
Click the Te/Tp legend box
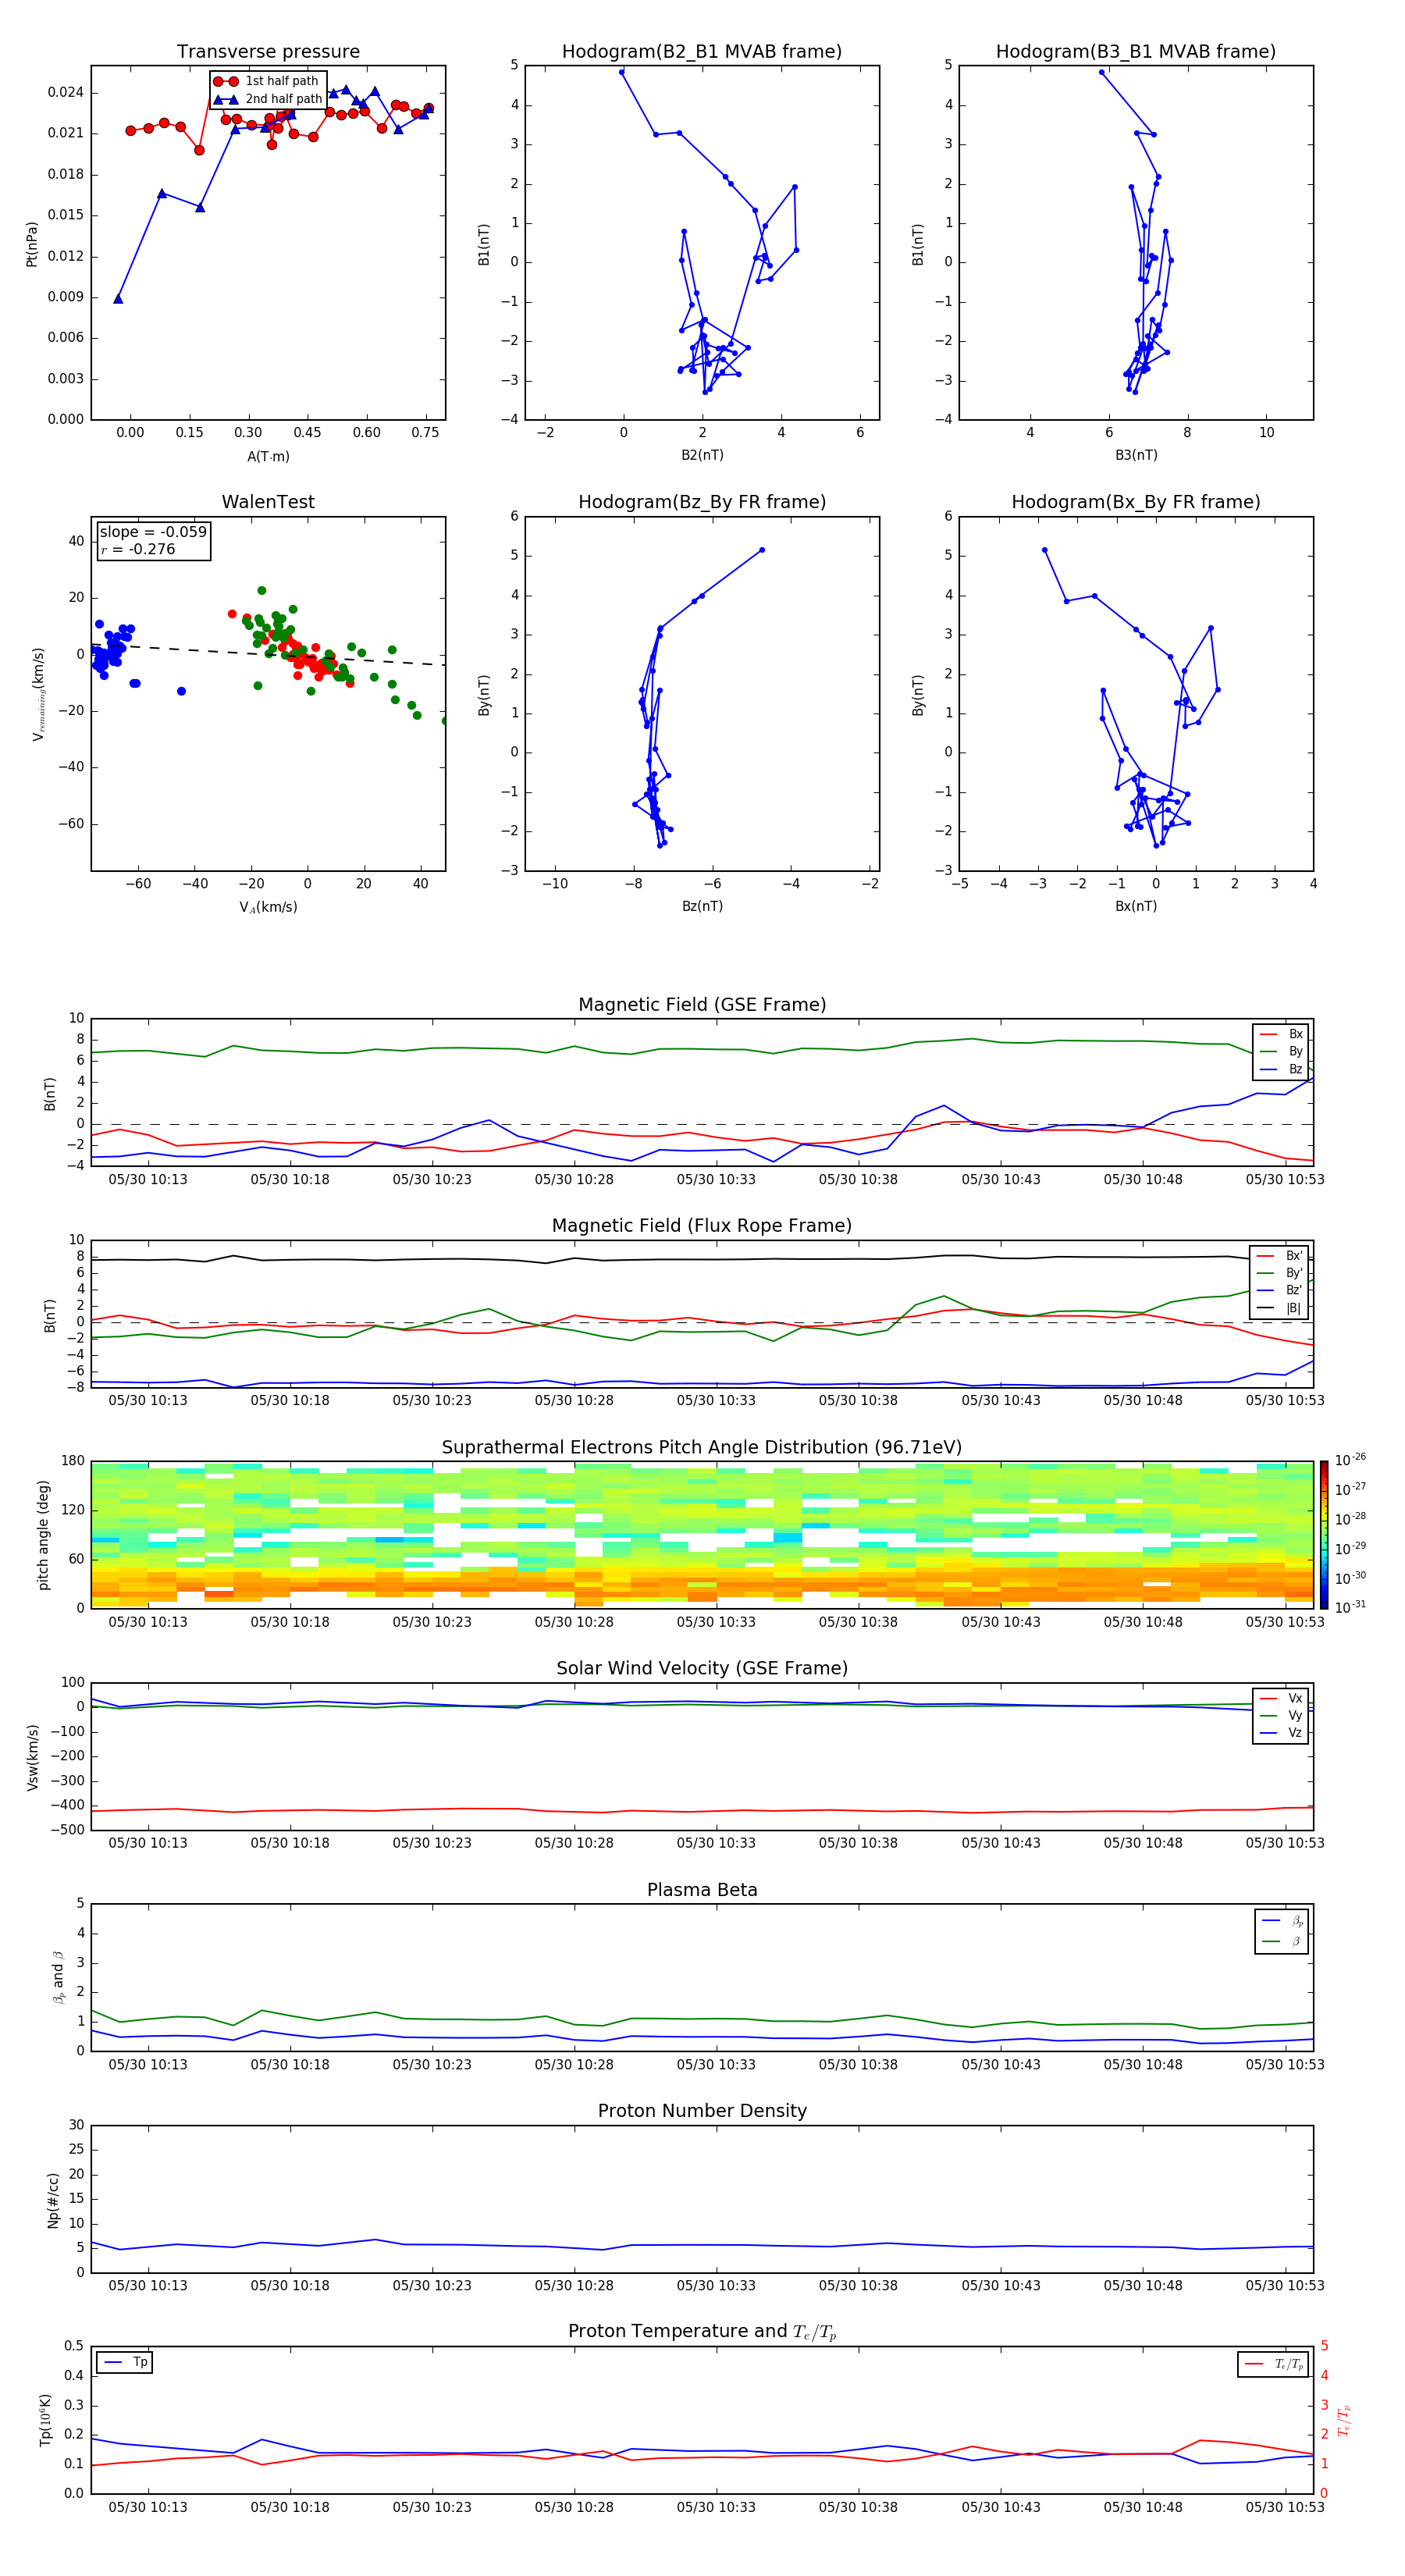(x=1273, y=2364)
